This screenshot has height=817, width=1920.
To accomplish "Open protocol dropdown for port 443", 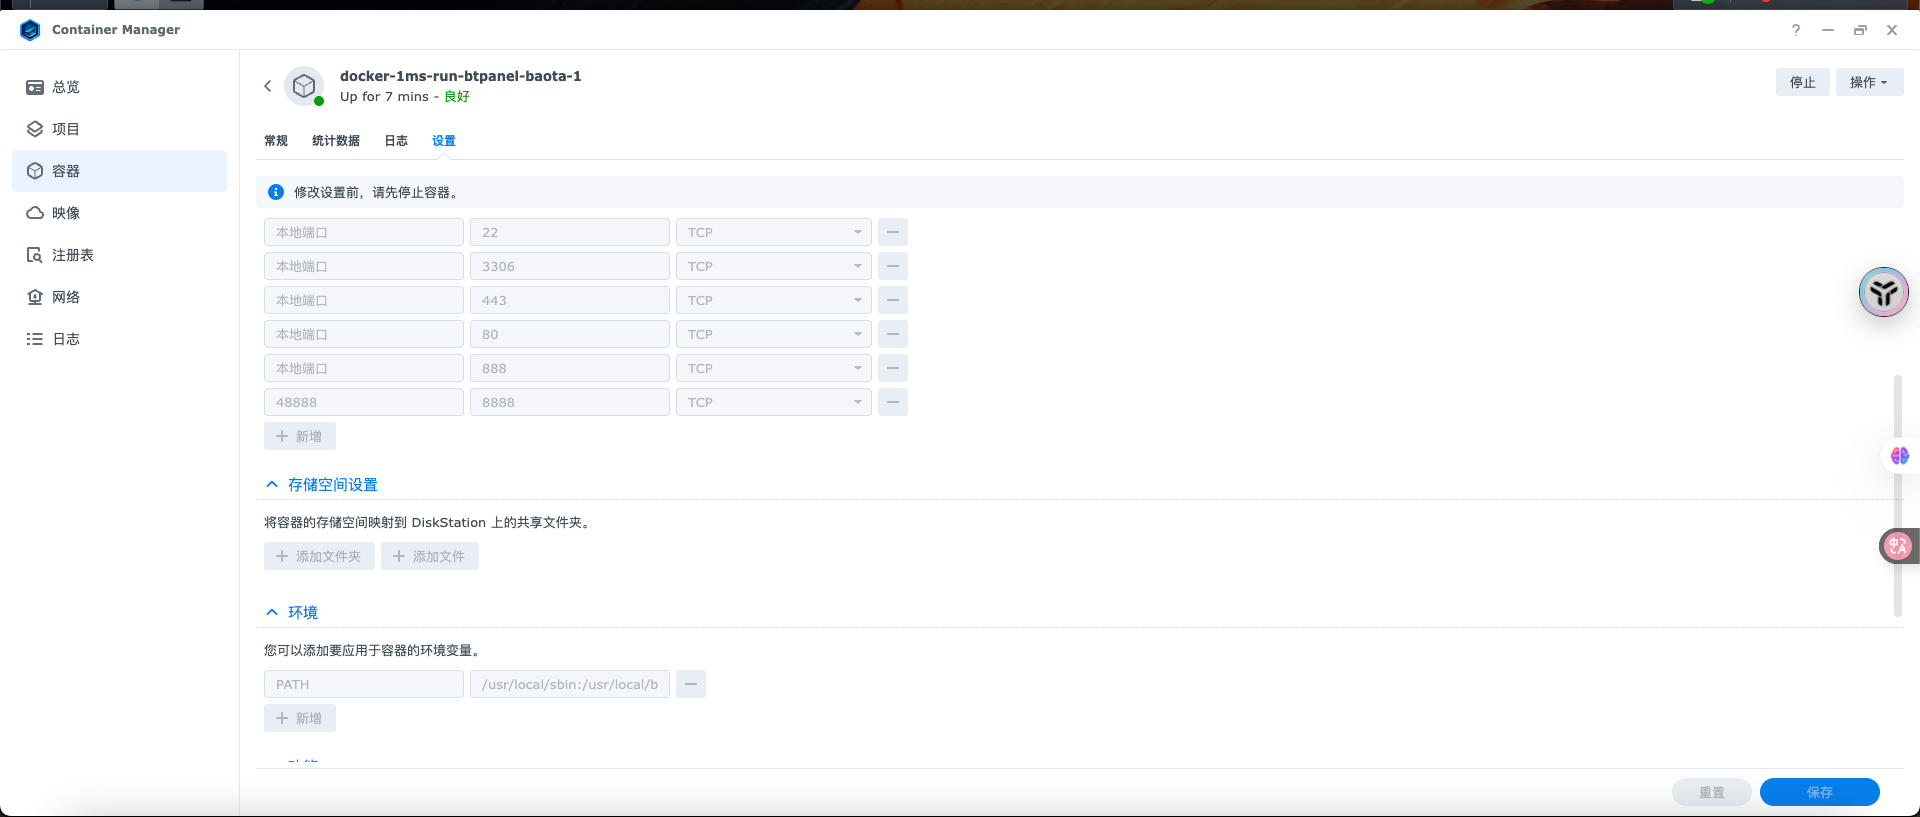I will click(773, 300).
